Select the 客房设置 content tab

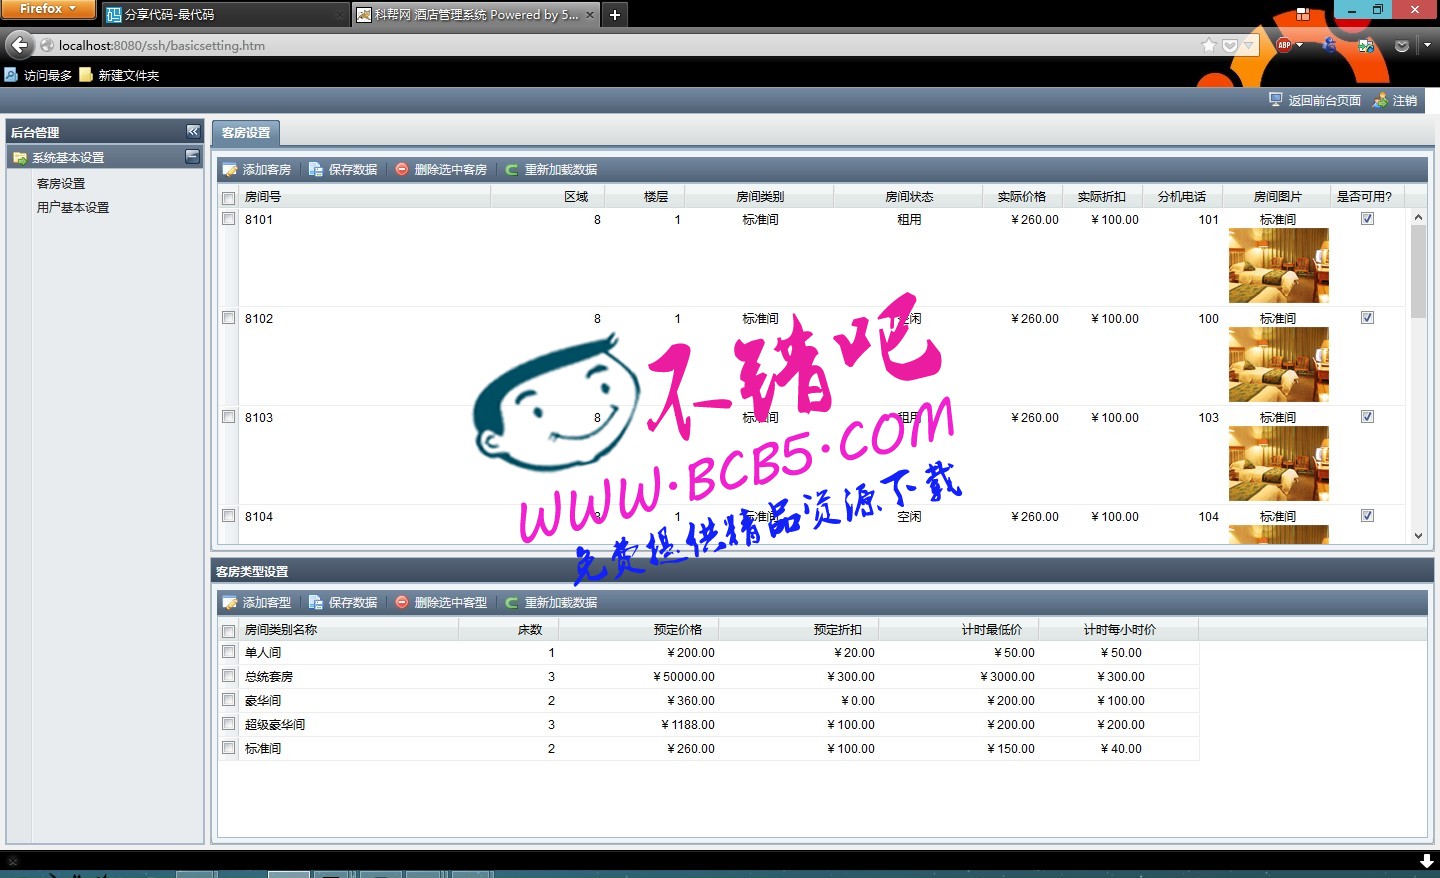(246, 132)
